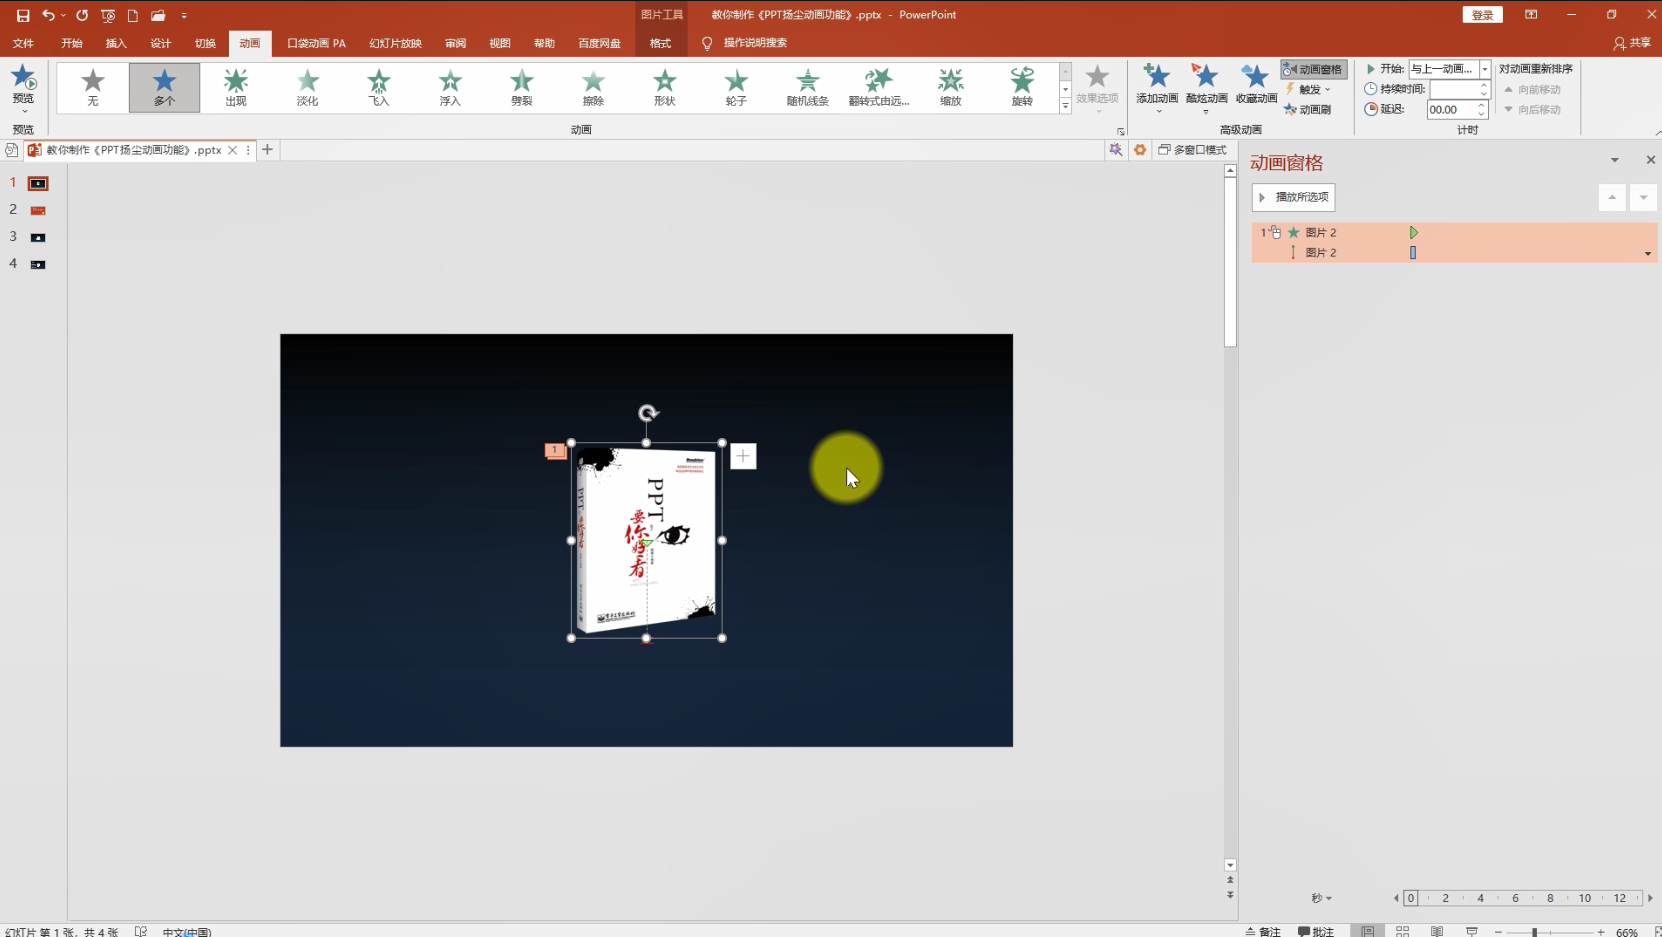Open the 秒 (seconds) timeline dropdown

tap(1322, 898)
